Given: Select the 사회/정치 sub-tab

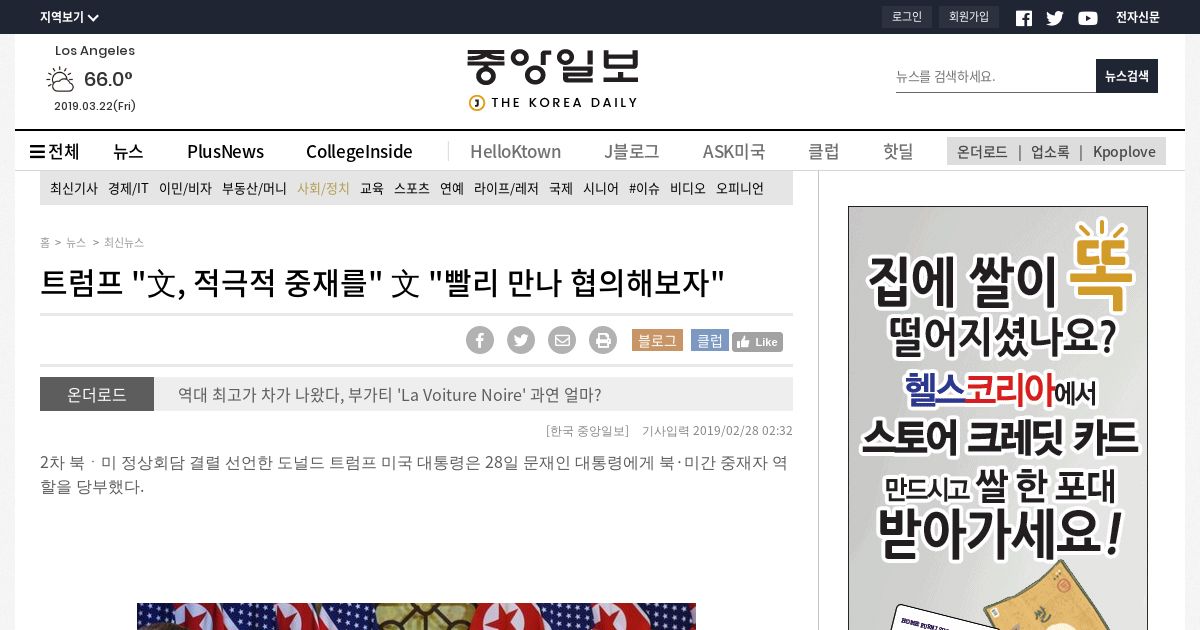Looking at the screenshot, I should [323, 188].
